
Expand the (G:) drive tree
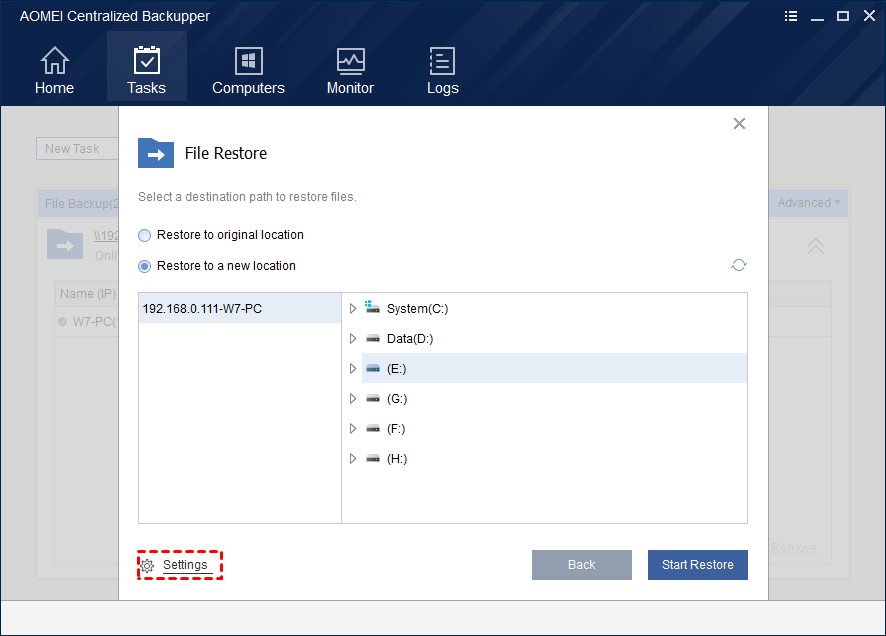point(353,398)
